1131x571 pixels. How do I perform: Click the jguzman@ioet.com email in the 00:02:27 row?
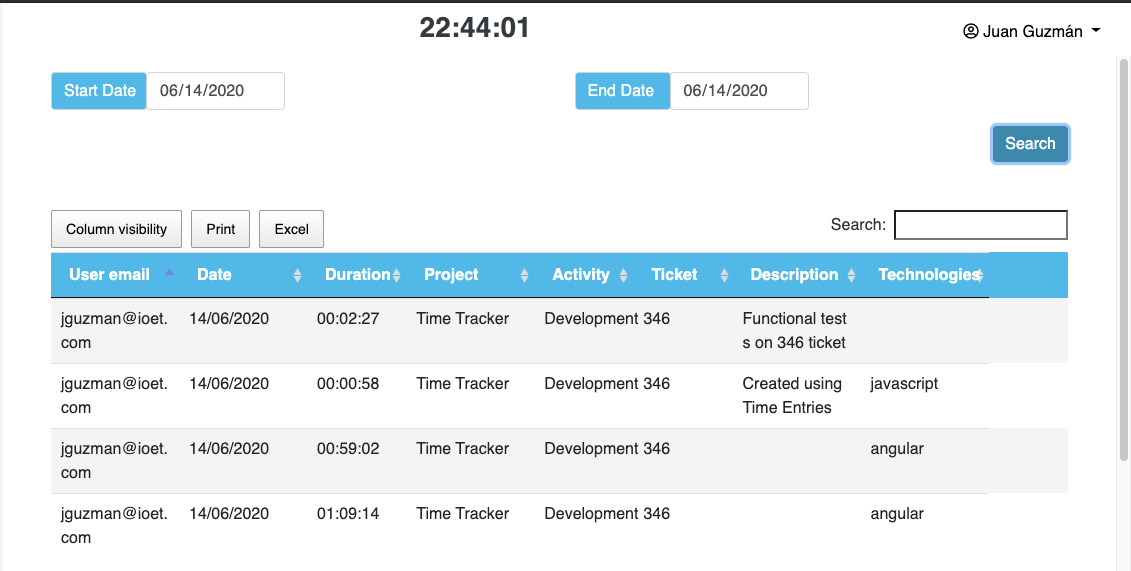tap(114, 330)
